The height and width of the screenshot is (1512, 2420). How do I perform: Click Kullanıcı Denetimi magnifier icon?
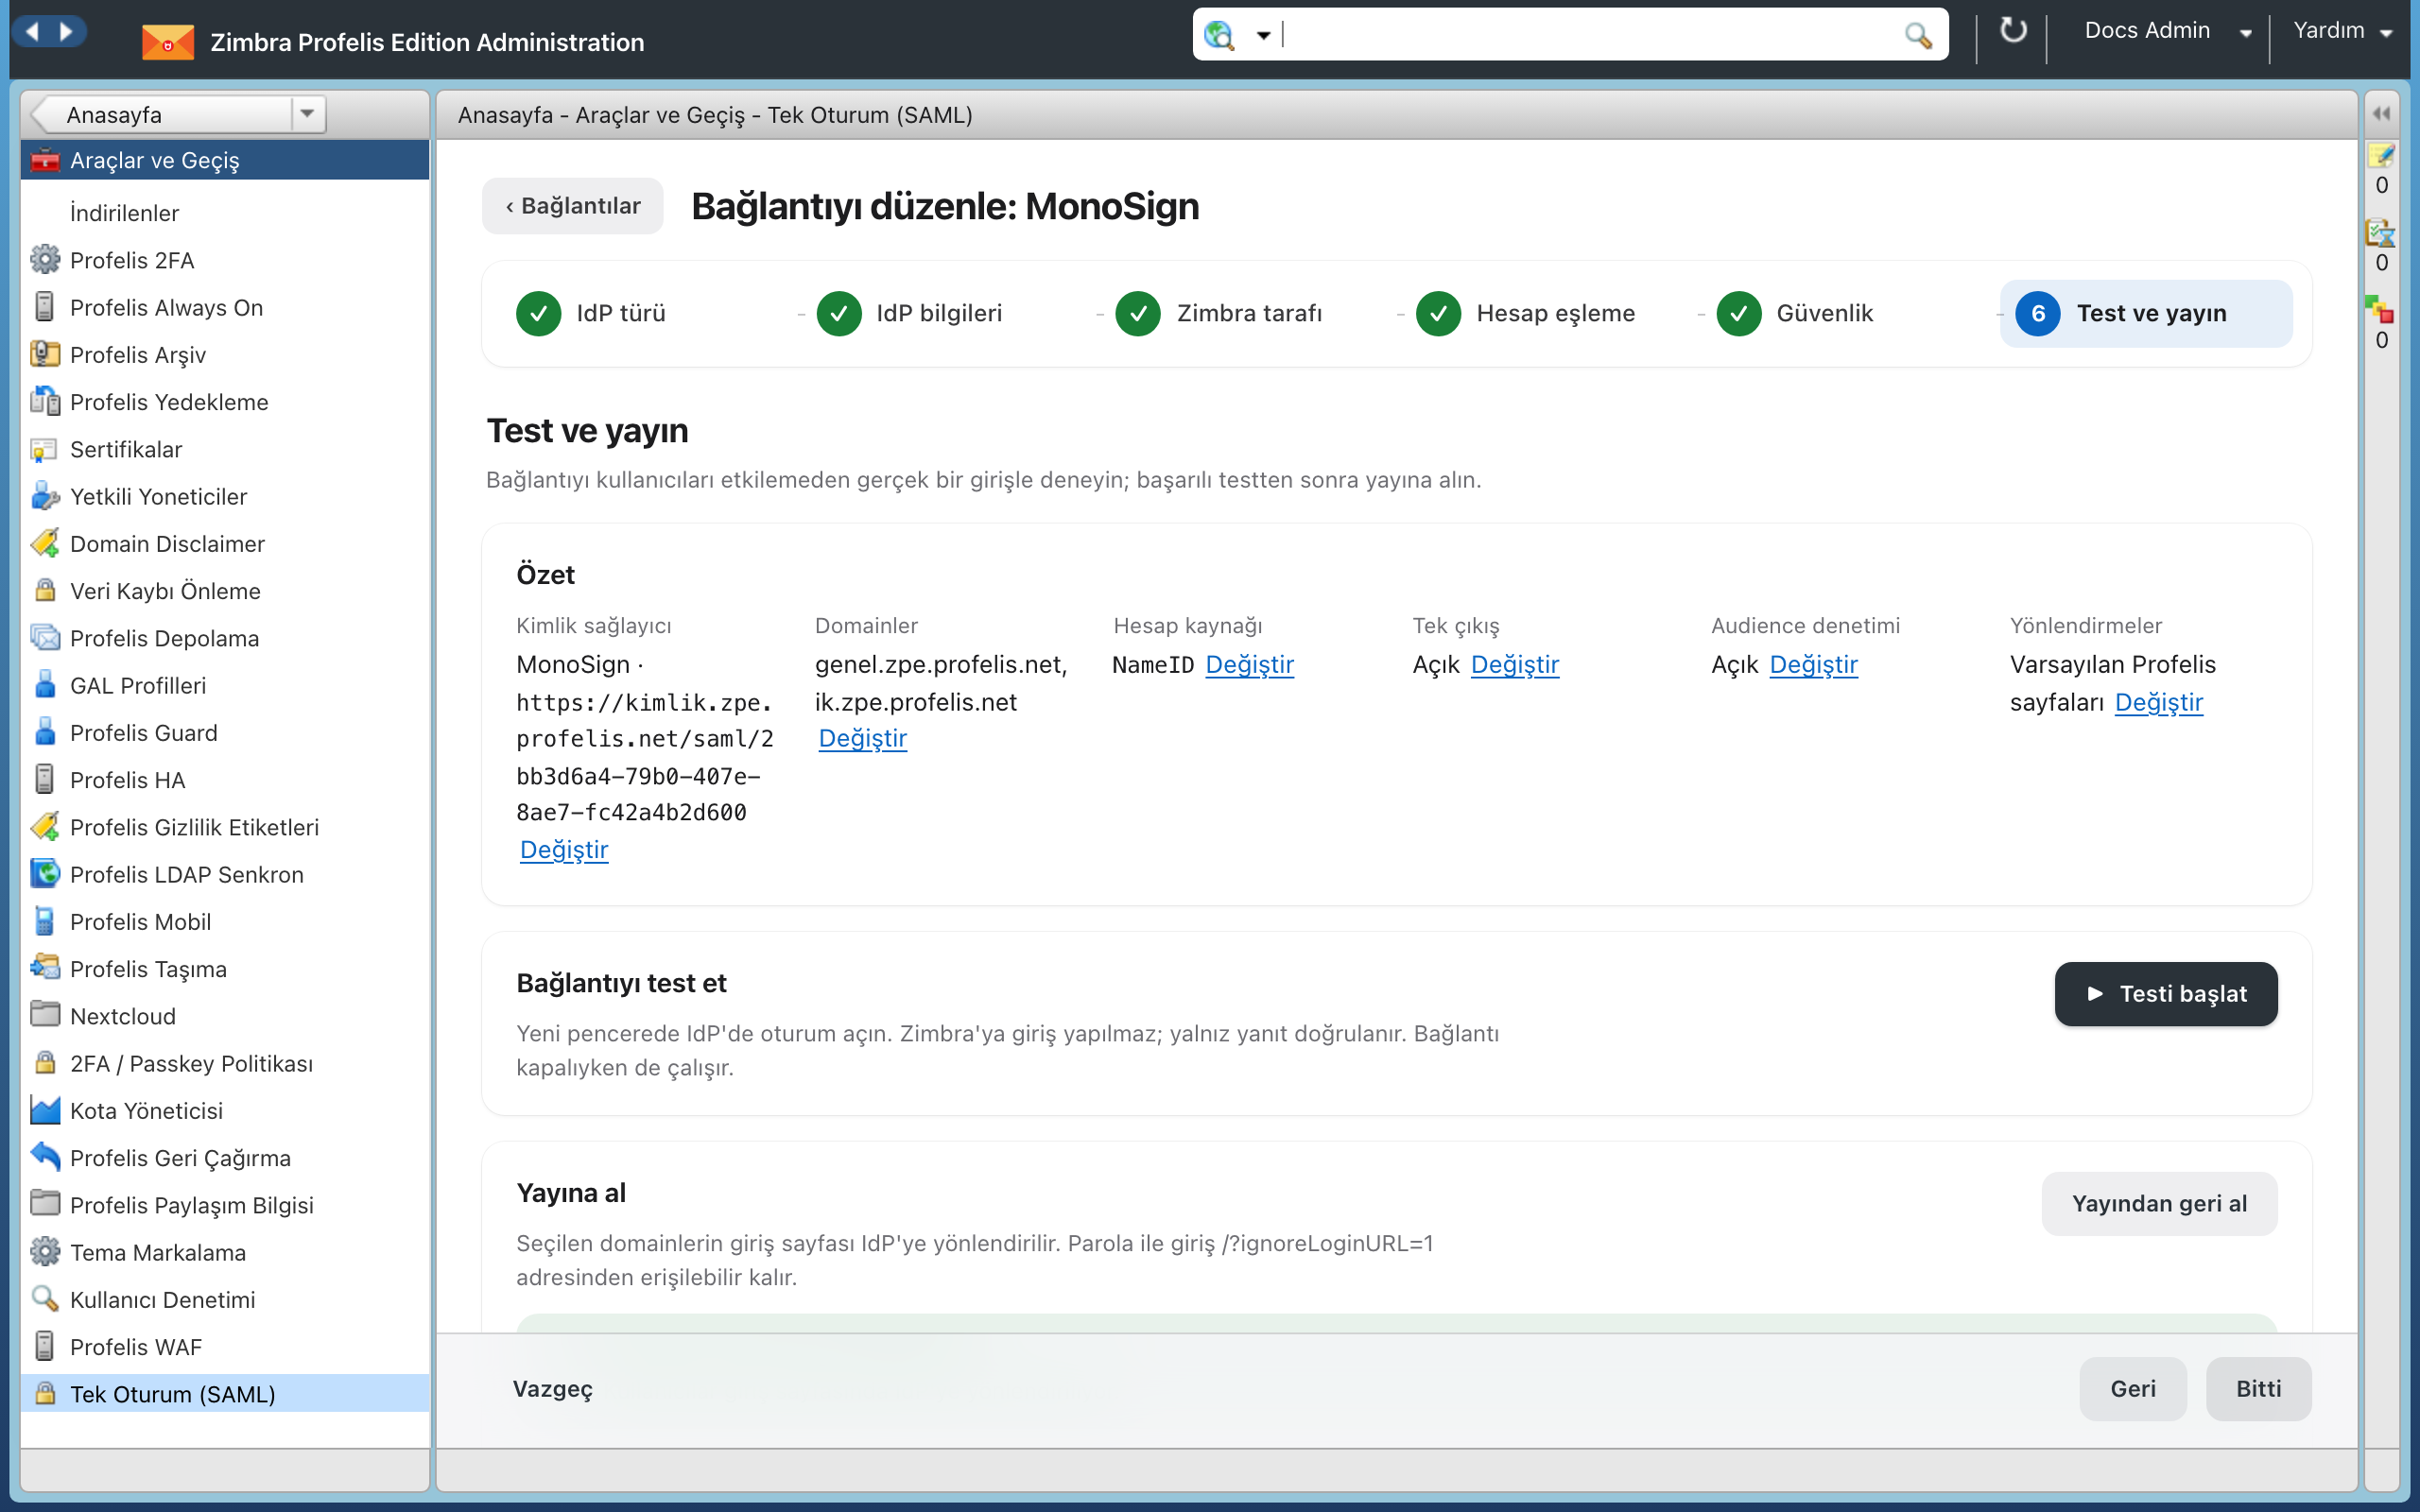pos(44,1299)
